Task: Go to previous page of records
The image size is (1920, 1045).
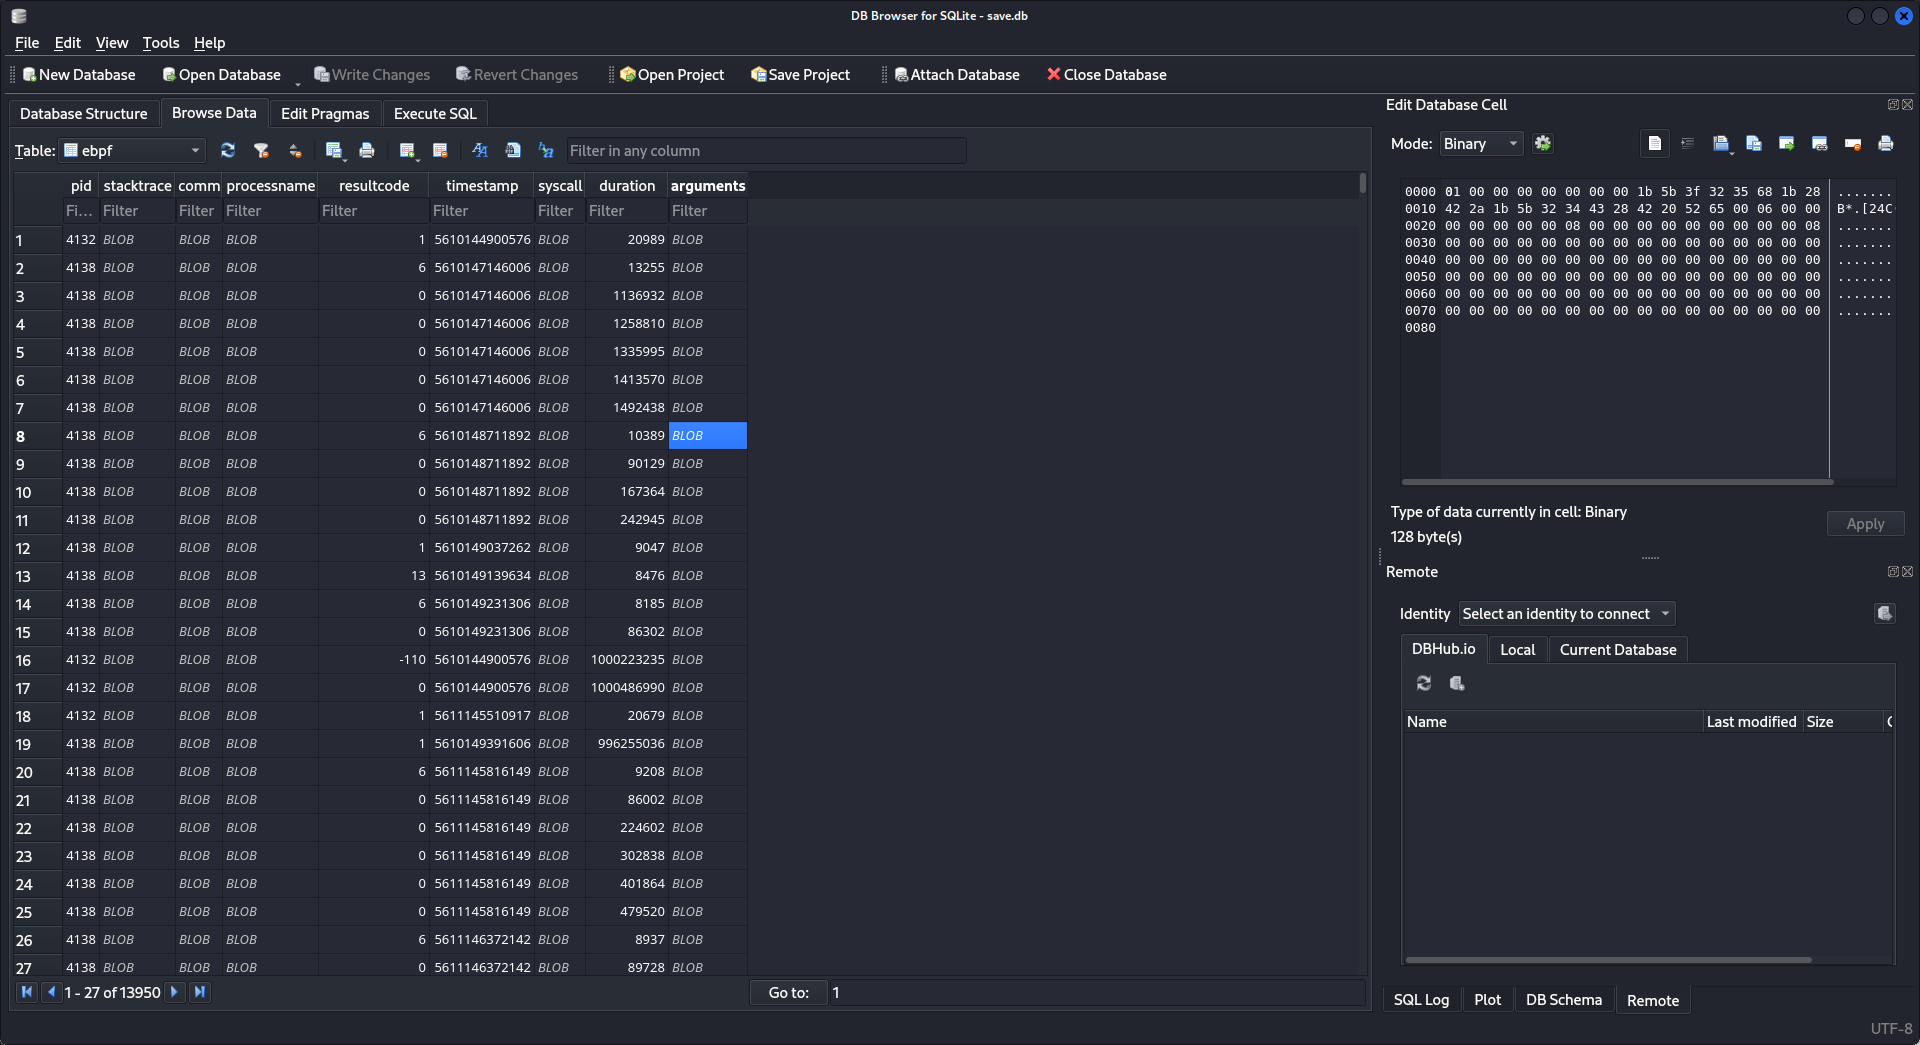Action: coord(51,992)
